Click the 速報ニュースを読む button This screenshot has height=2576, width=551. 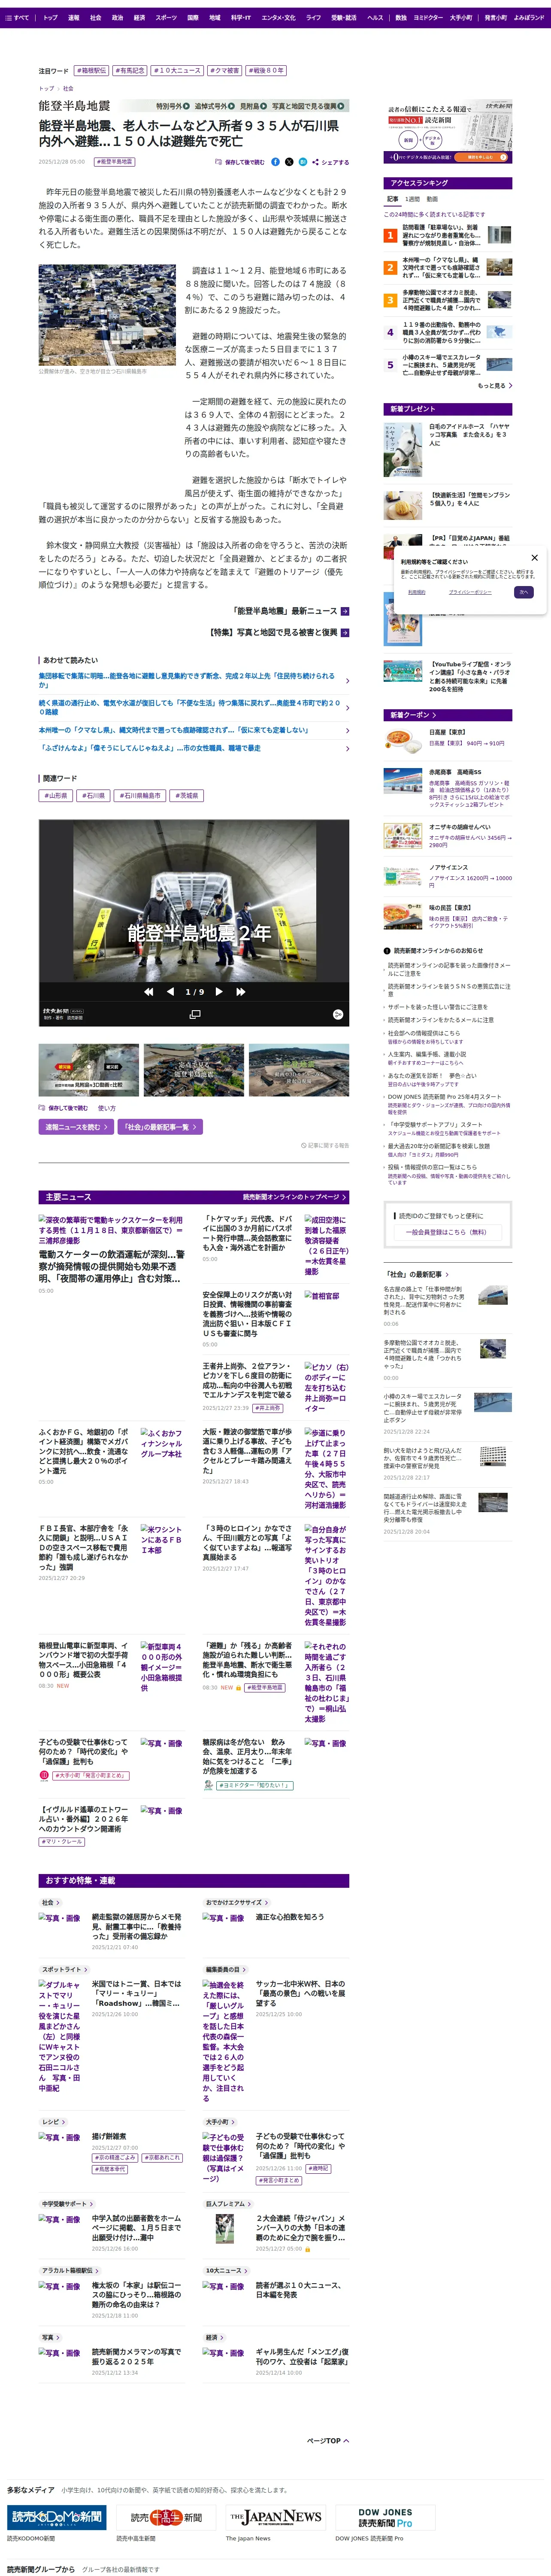click(76, 1127)
